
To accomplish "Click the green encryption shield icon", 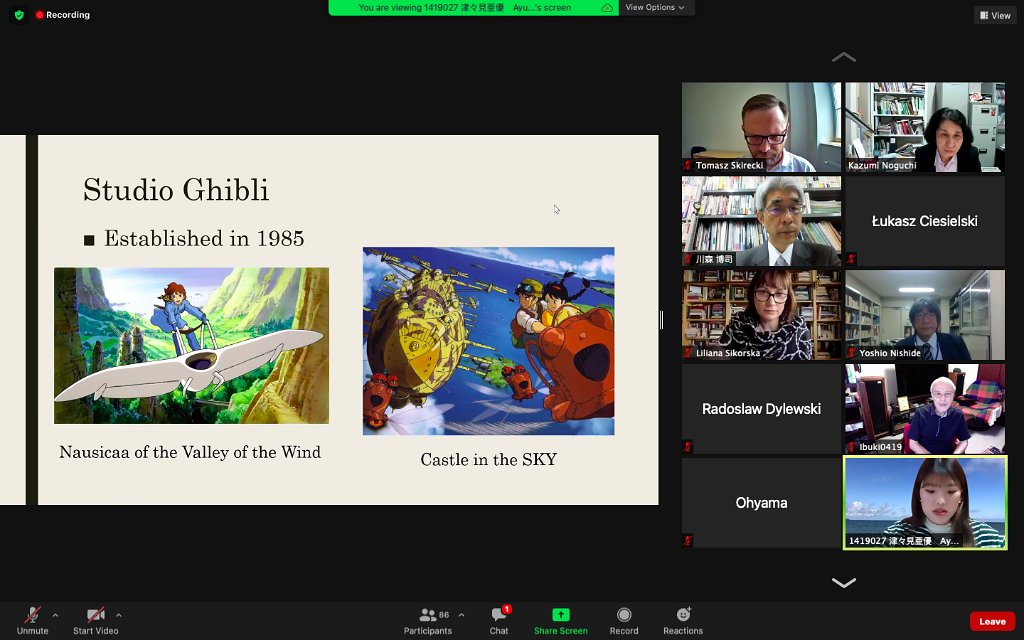I will (x=19, y=14).
